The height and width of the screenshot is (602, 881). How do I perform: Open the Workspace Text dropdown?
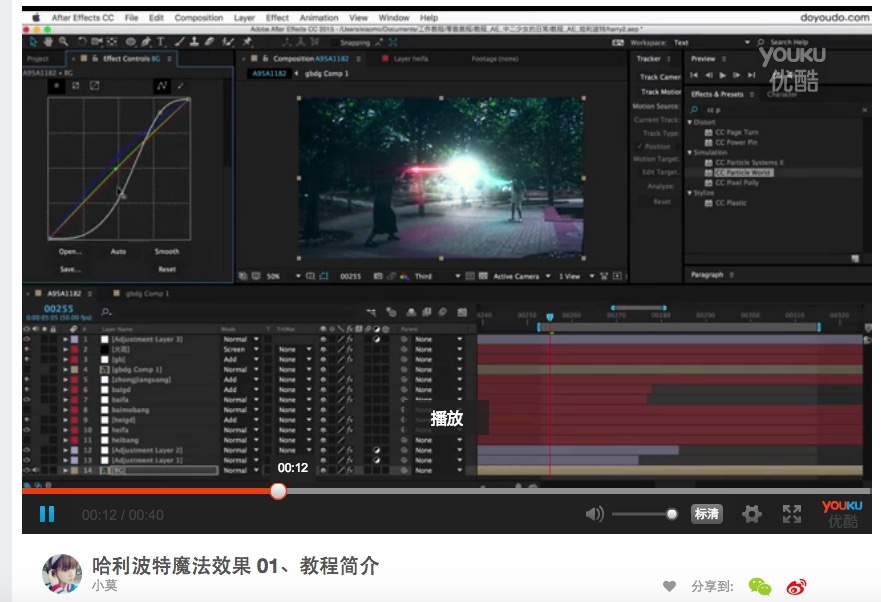[x=712, y=43]
